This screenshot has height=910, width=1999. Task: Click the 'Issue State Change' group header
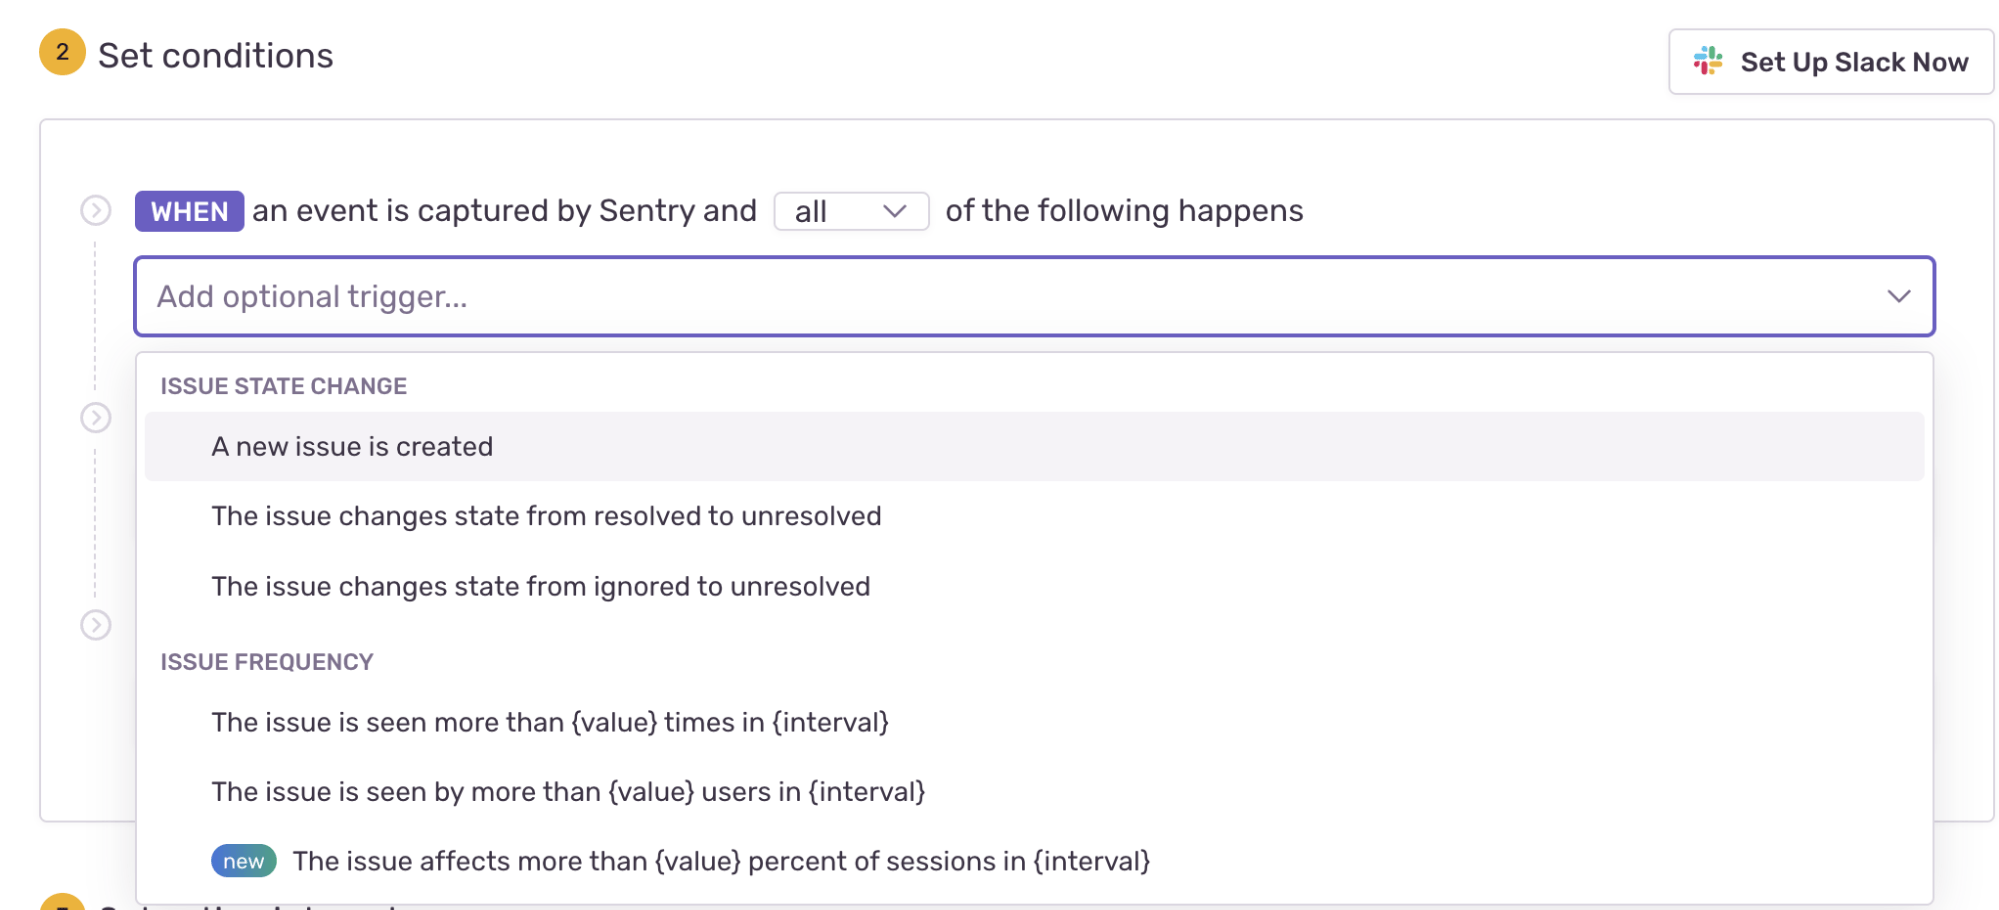[283, 386]
